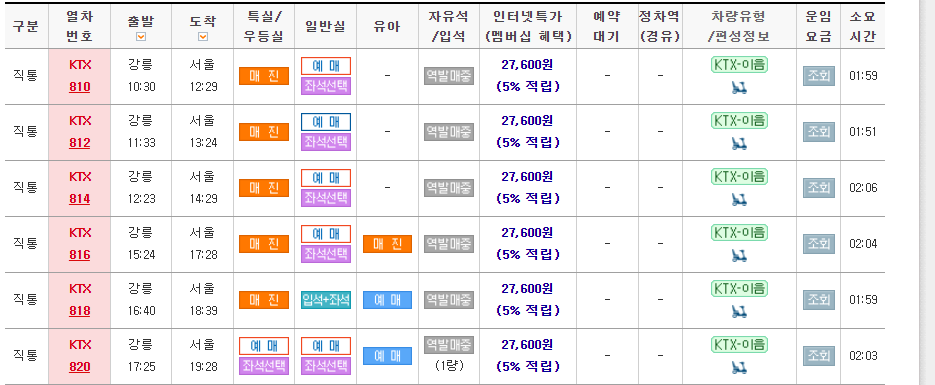Reserve a standard seat on KTX 816
The image size is (935, 385).
[326, 234]
